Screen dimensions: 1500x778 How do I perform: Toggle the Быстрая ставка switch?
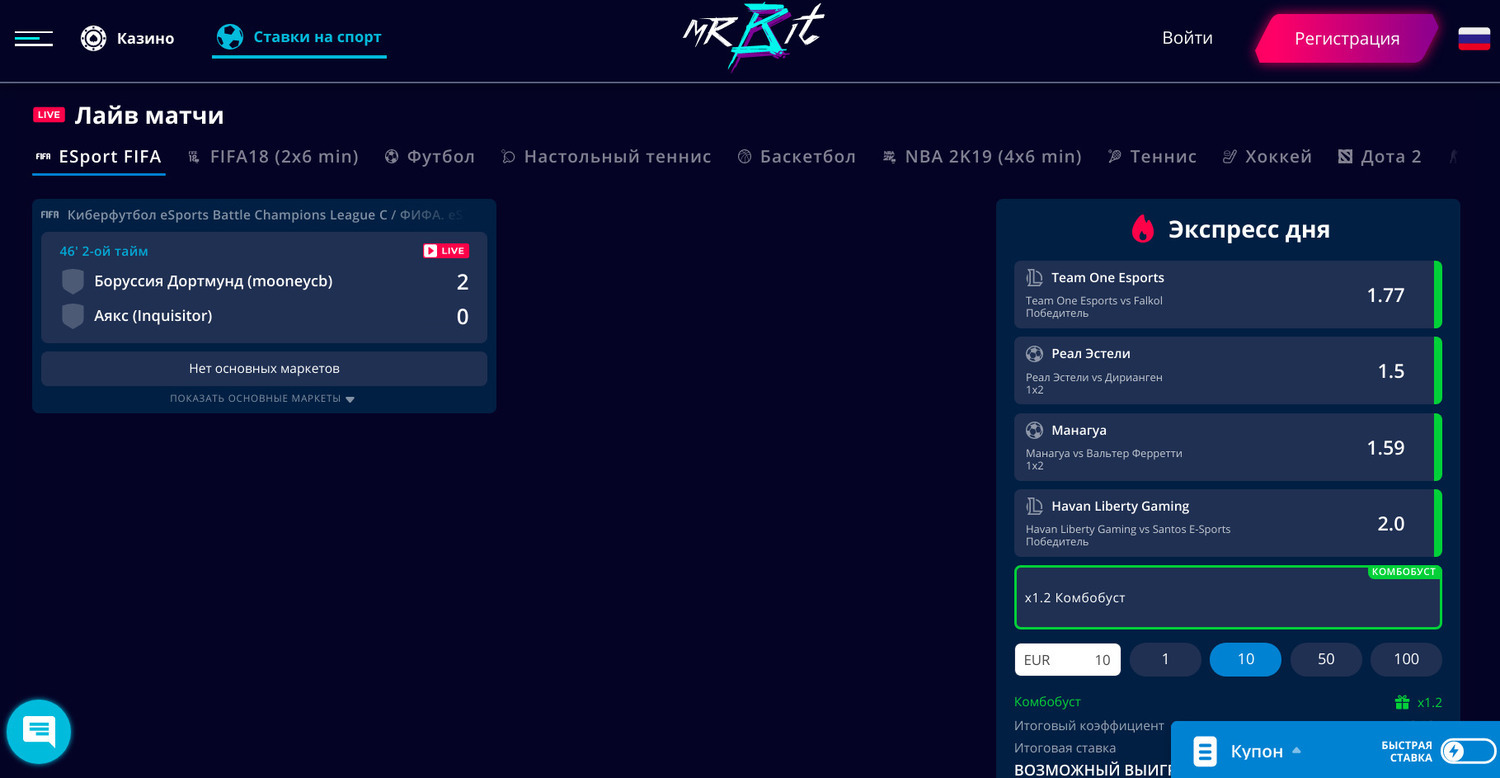(1466, 751)
